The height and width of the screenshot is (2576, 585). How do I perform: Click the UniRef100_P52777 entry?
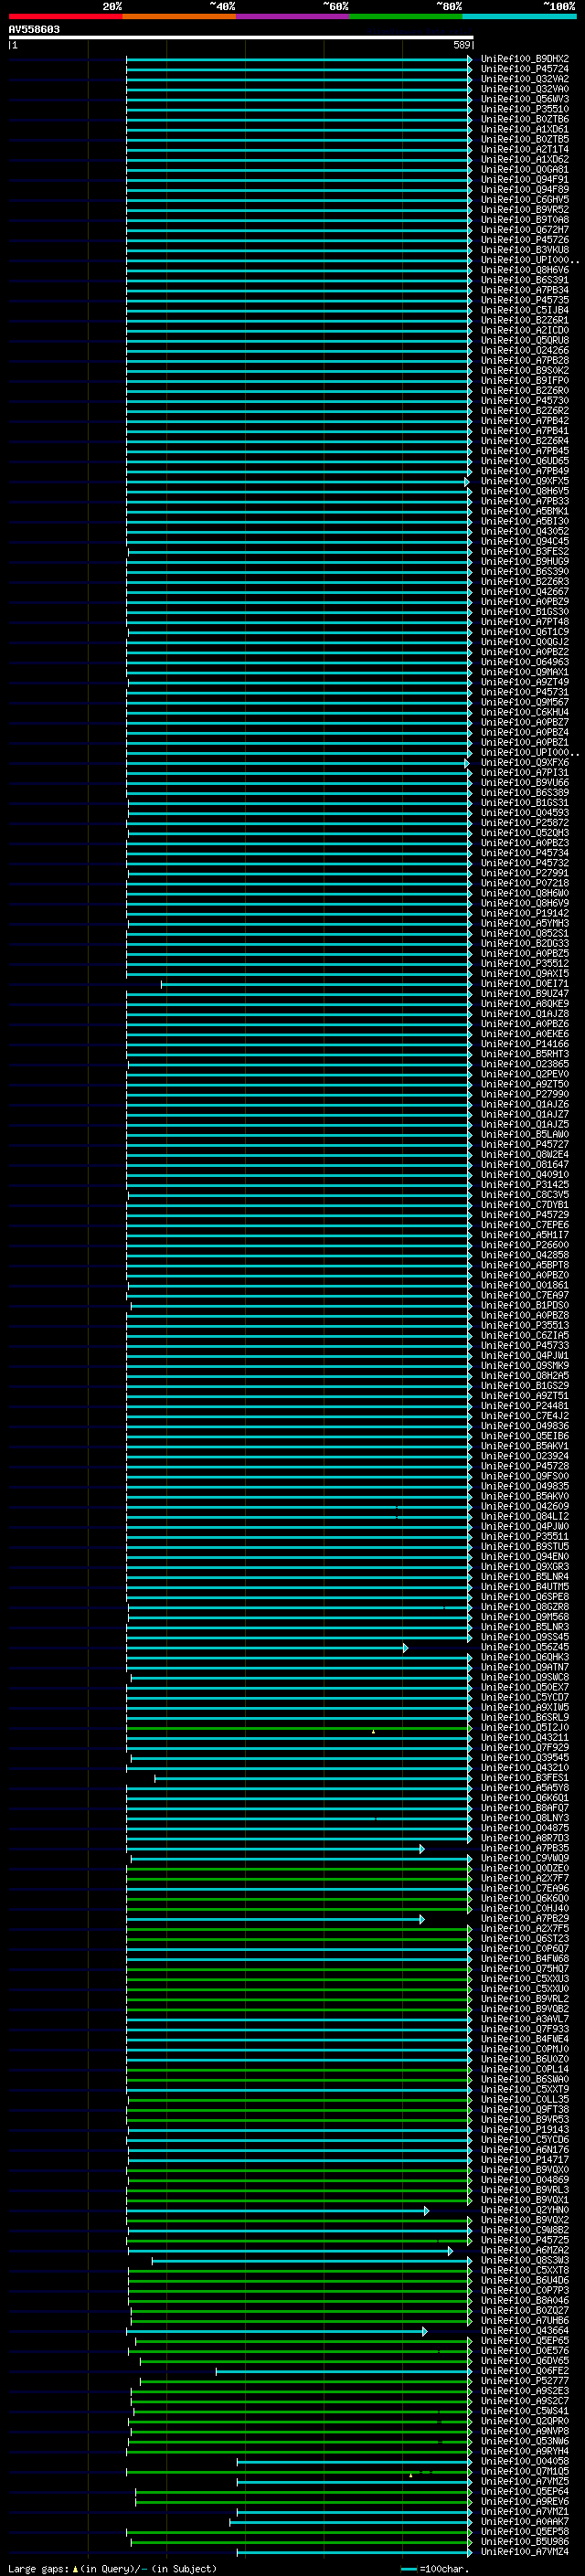525,2381
